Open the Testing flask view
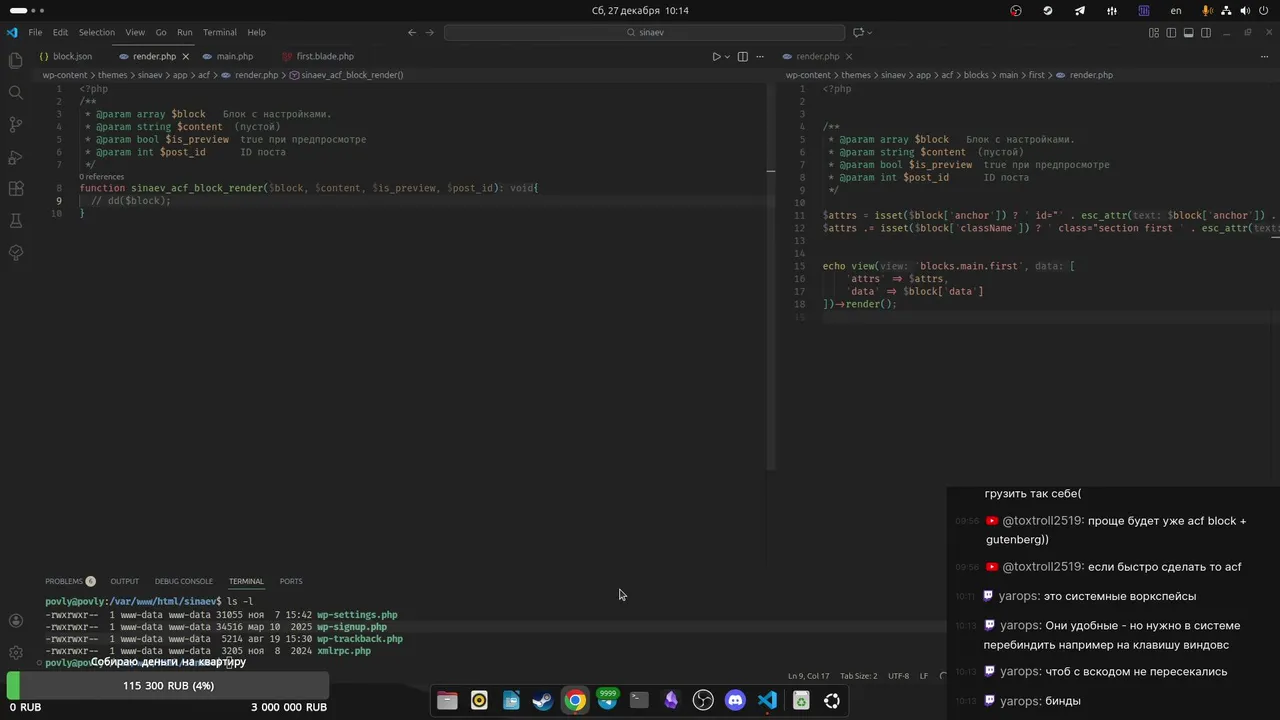1280x720 pixels. point(15,221)
